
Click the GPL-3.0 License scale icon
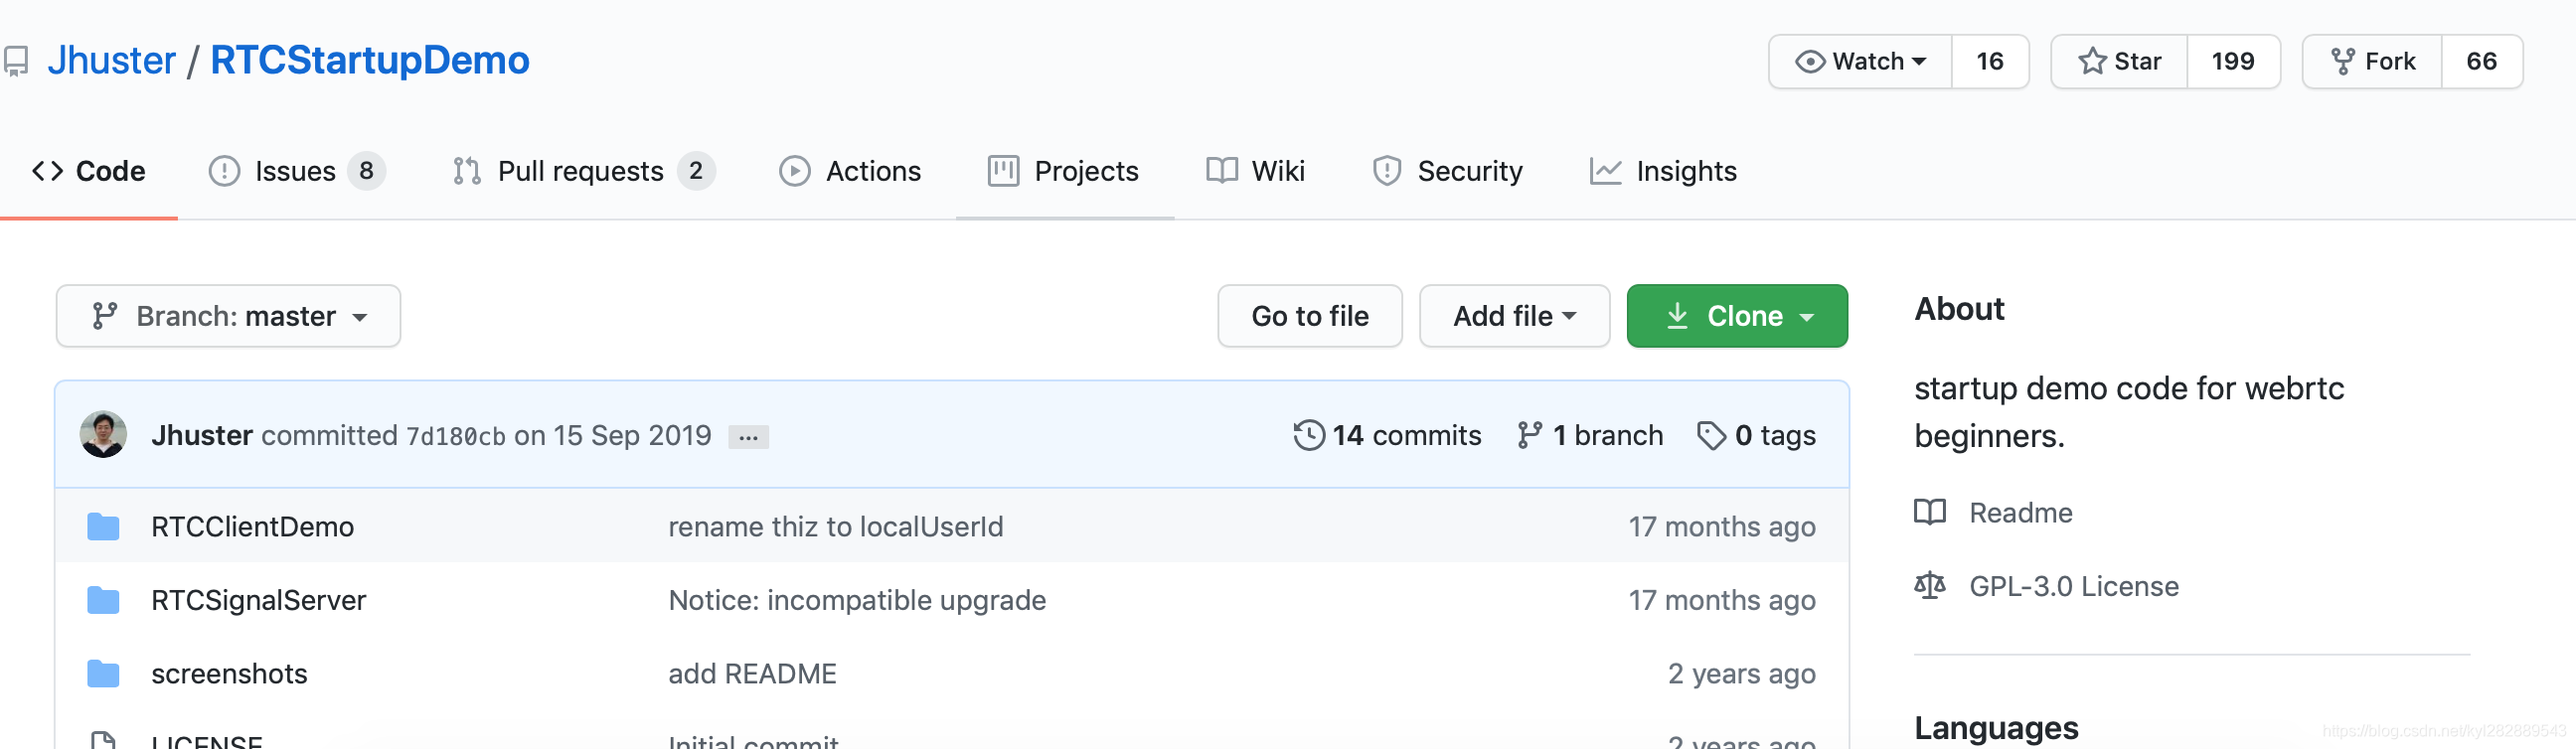[1929, 585]
